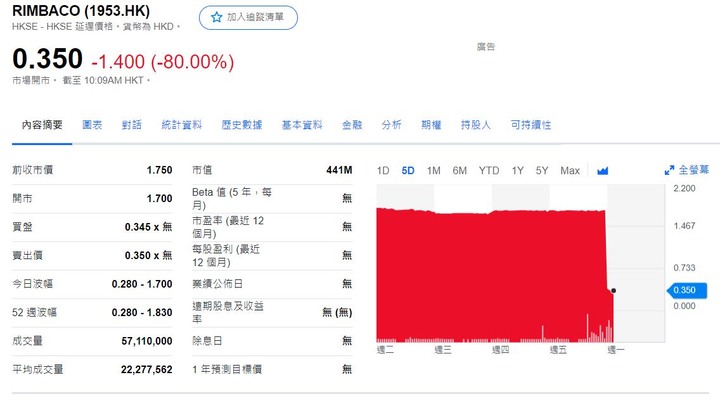Click the 成交量 value 57,110,000

tap(147, 341)
